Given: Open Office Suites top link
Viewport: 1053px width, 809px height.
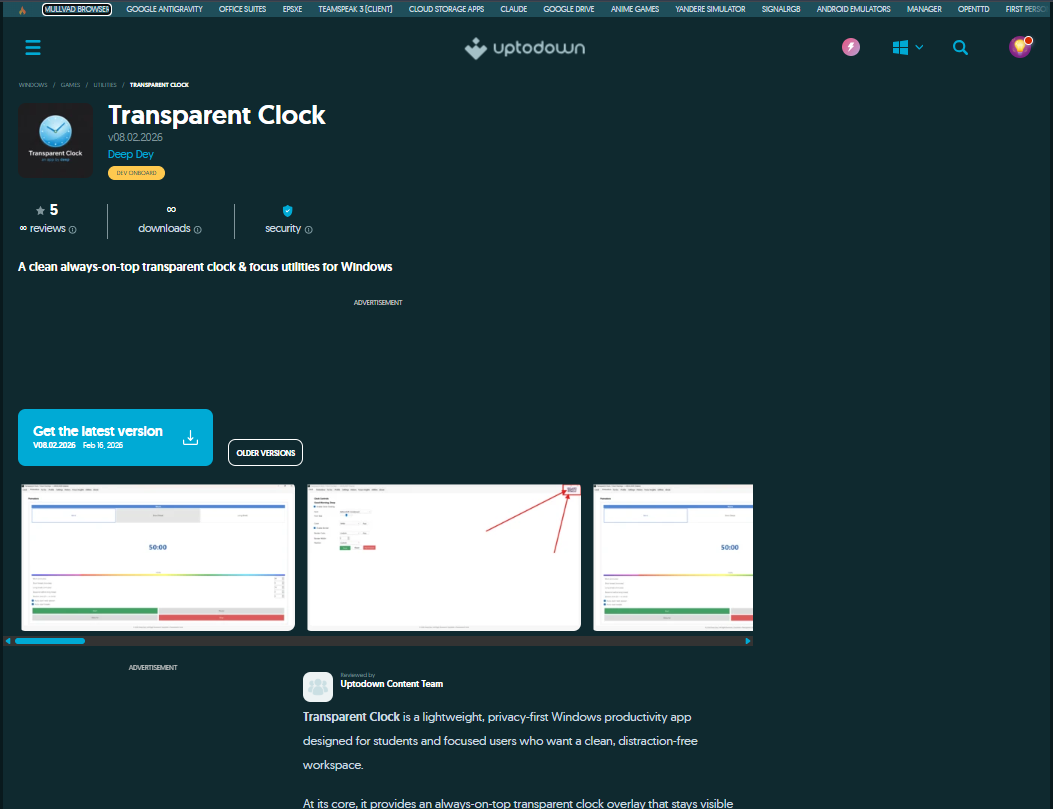Looking at the screenshot, I should click(242, 9).
